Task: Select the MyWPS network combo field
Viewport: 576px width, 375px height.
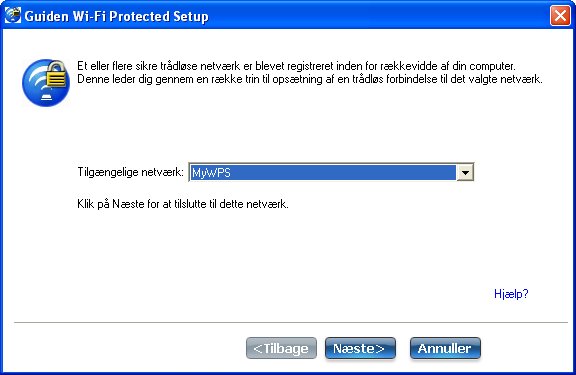Action: click(331, 172)
